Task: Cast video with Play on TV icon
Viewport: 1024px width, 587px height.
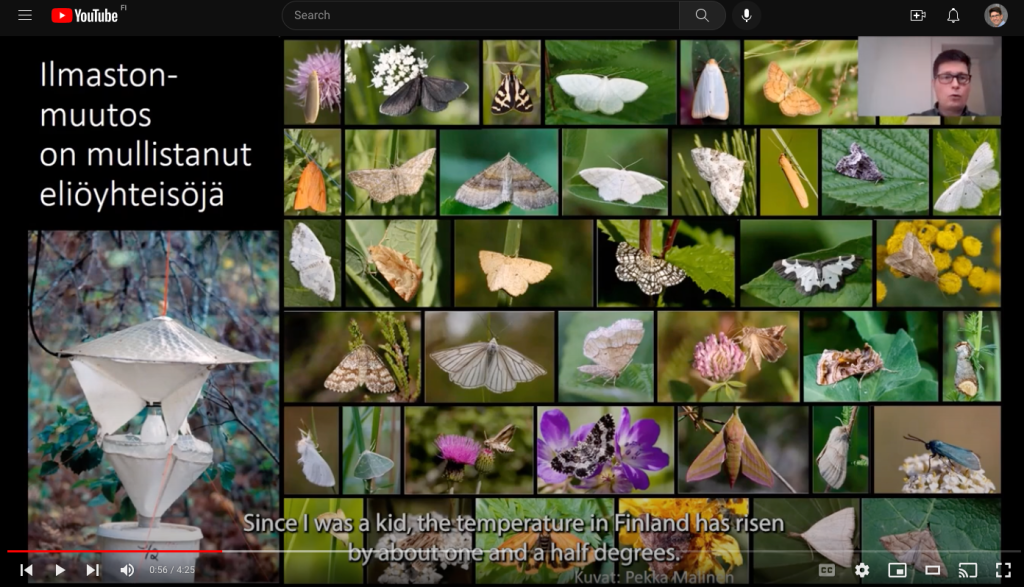Action: coord(967,570)
